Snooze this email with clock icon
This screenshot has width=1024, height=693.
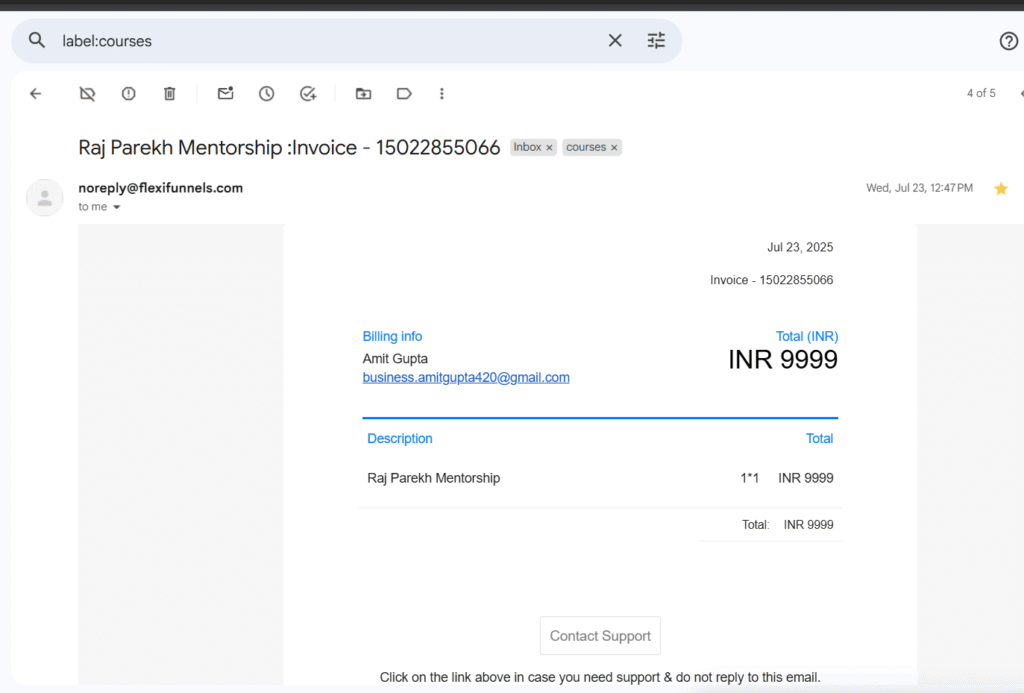[266, 94]
